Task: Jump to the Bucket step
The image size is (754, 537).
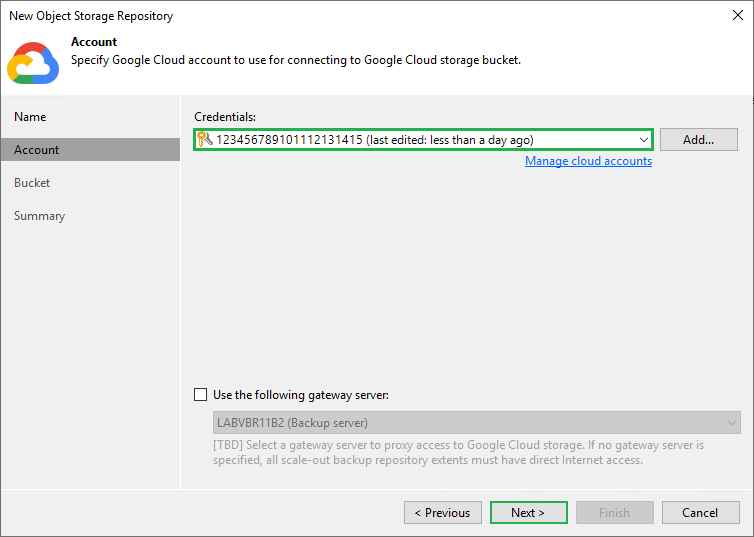Action: 32,183
